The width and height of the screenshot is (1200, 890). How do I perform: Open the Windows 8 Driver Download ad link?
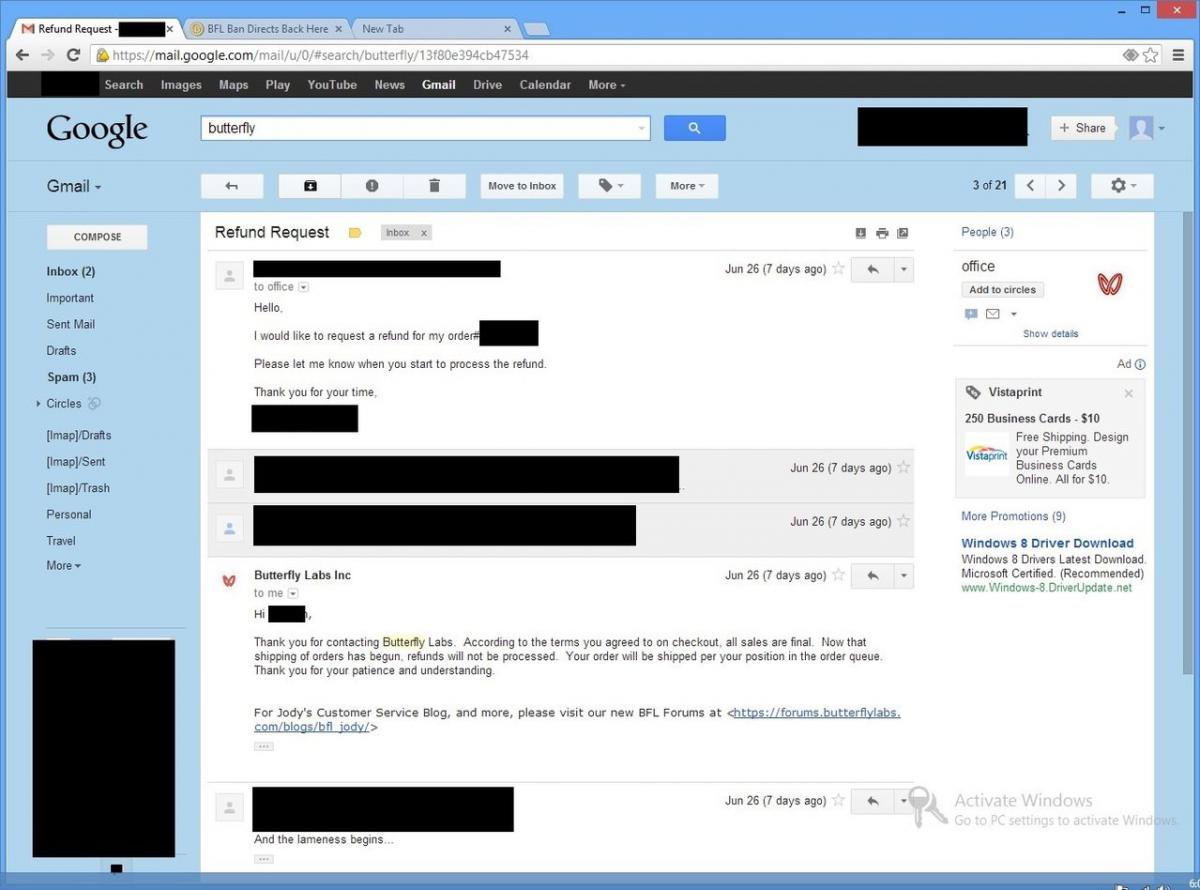pos(1047,543)
